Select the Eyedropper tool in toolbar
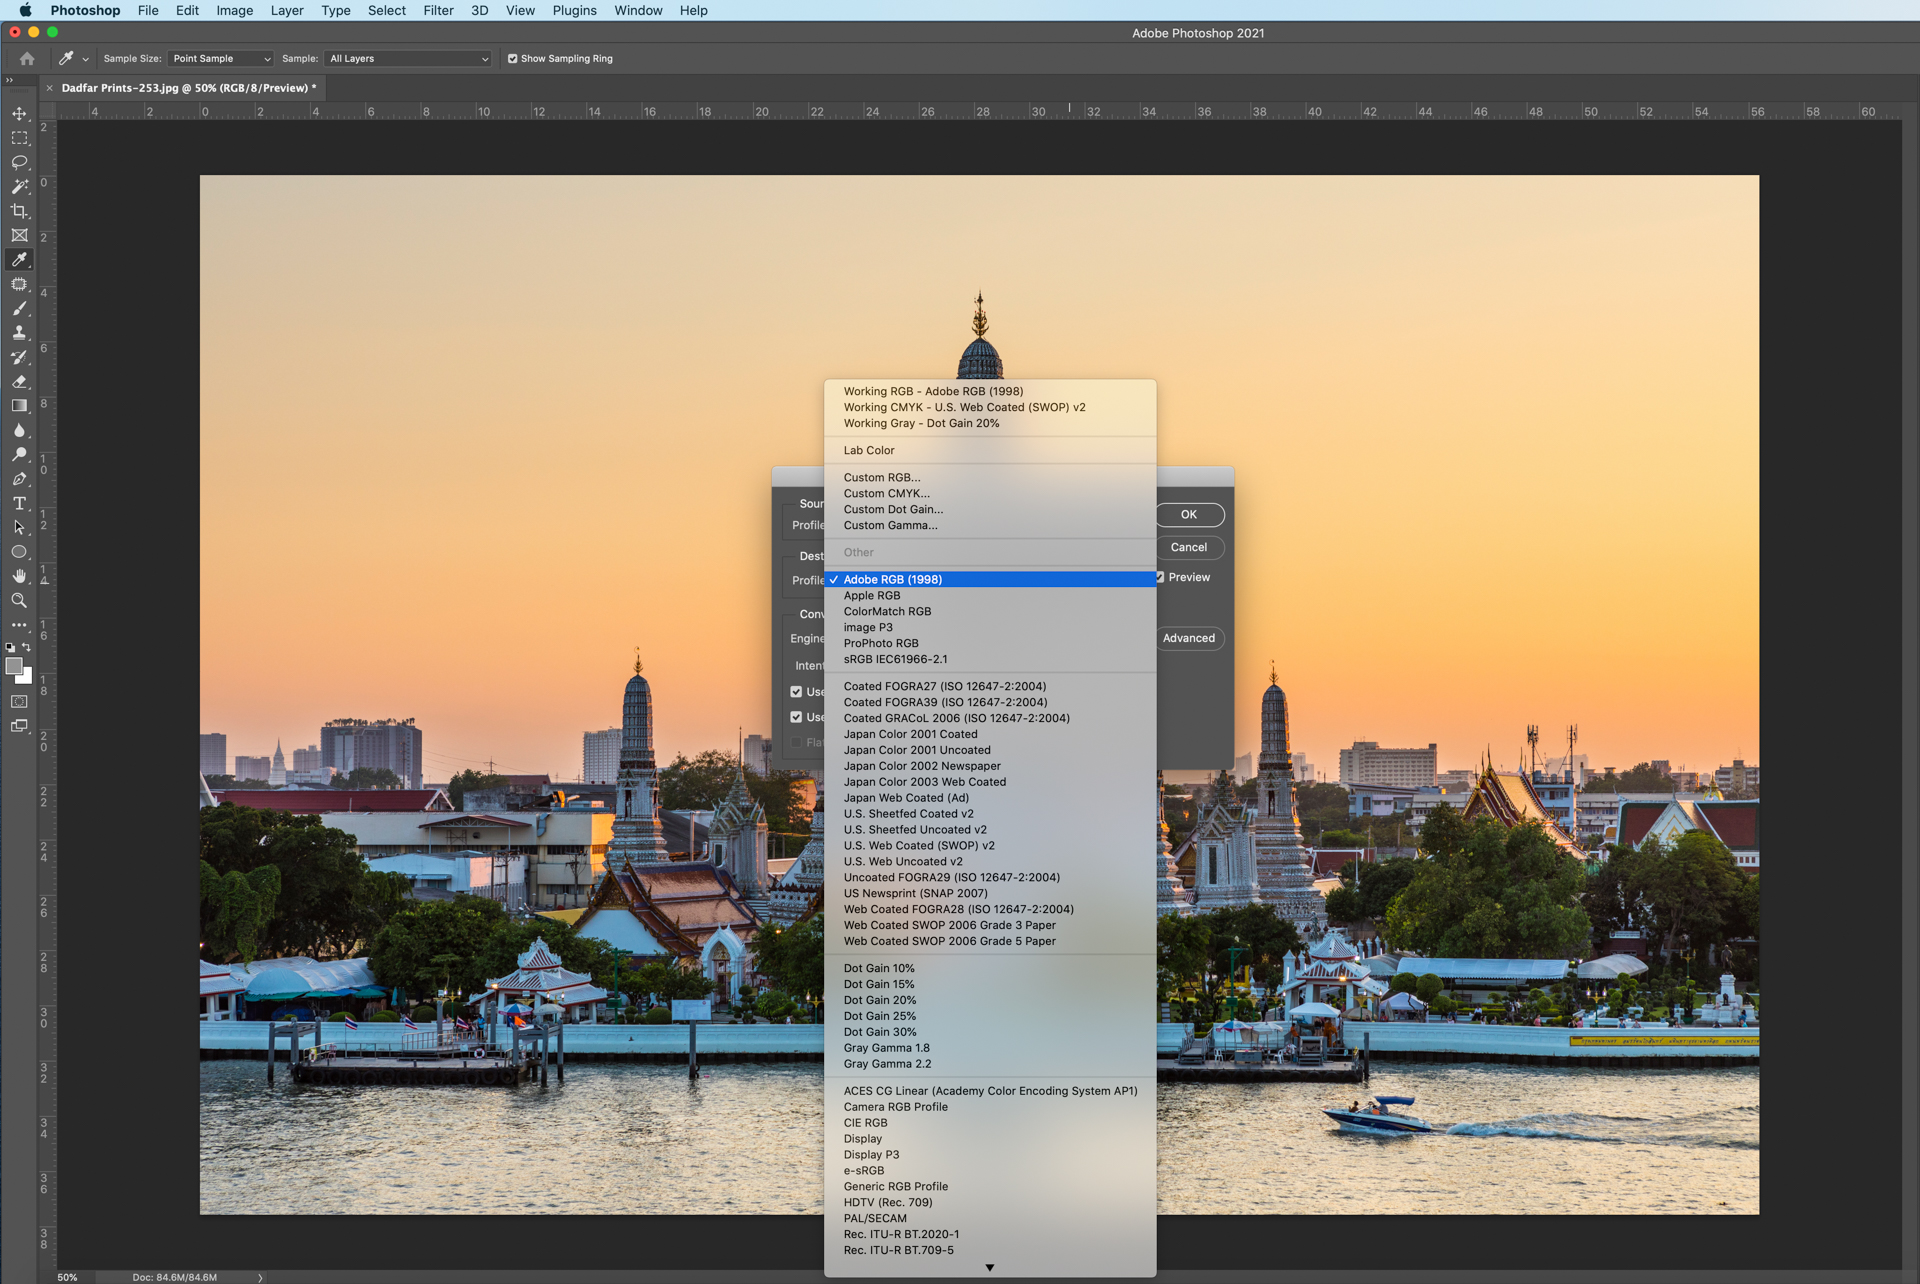Screen dimensions: 1920x1284 pos(19,259)
